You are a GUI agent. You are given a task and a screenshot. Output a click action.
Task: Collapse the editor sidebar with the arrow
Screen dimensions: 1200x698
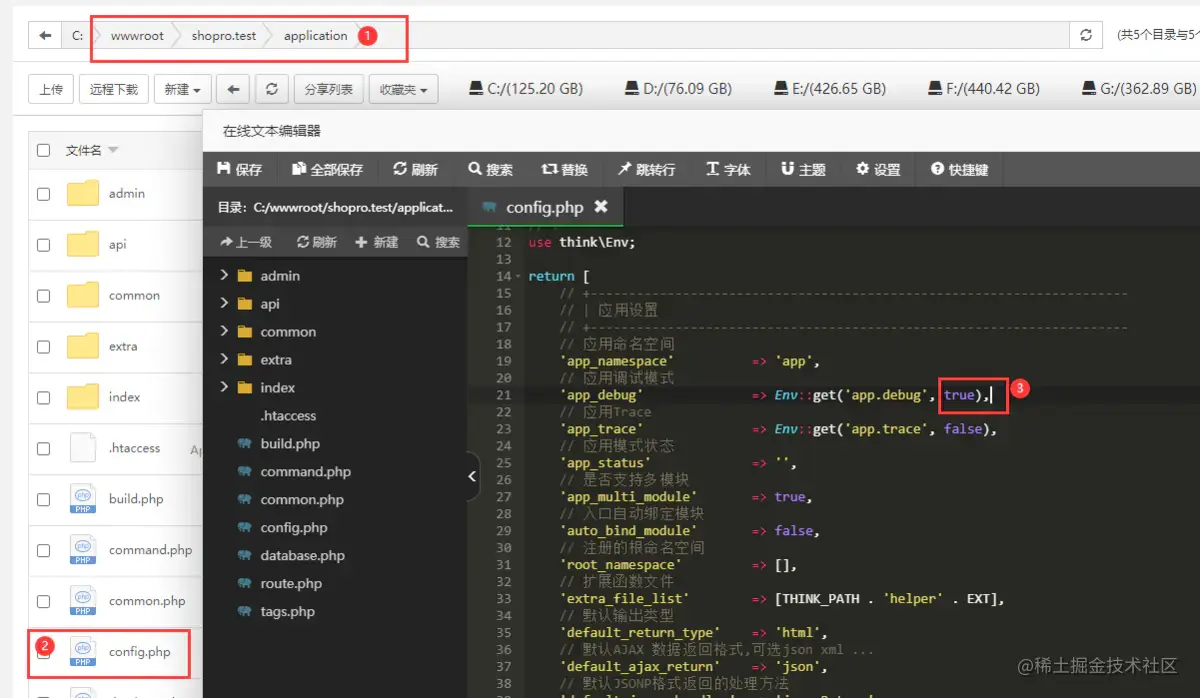(x=472, y=477)
